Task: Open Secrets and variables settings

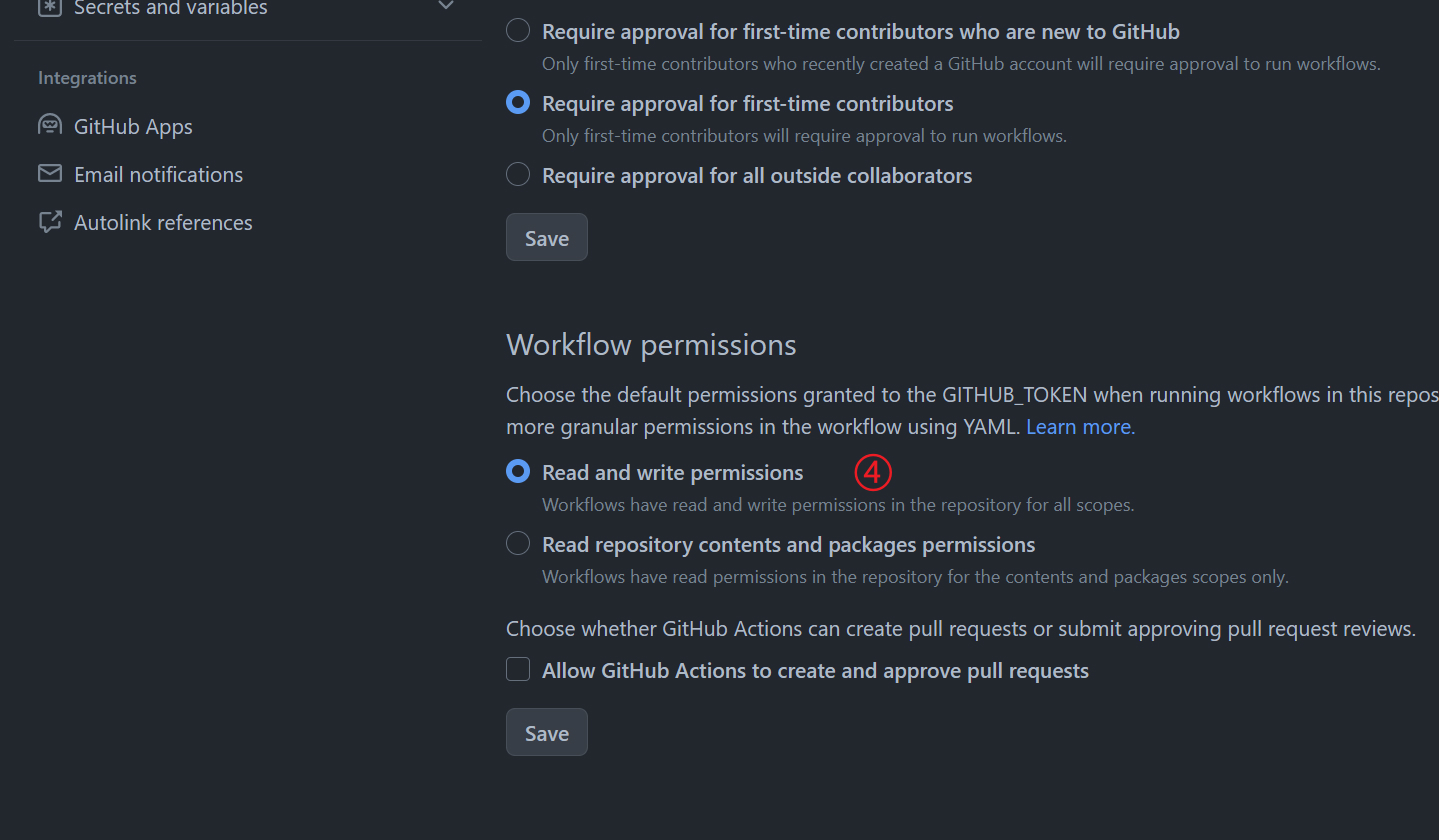Action: 170,9
